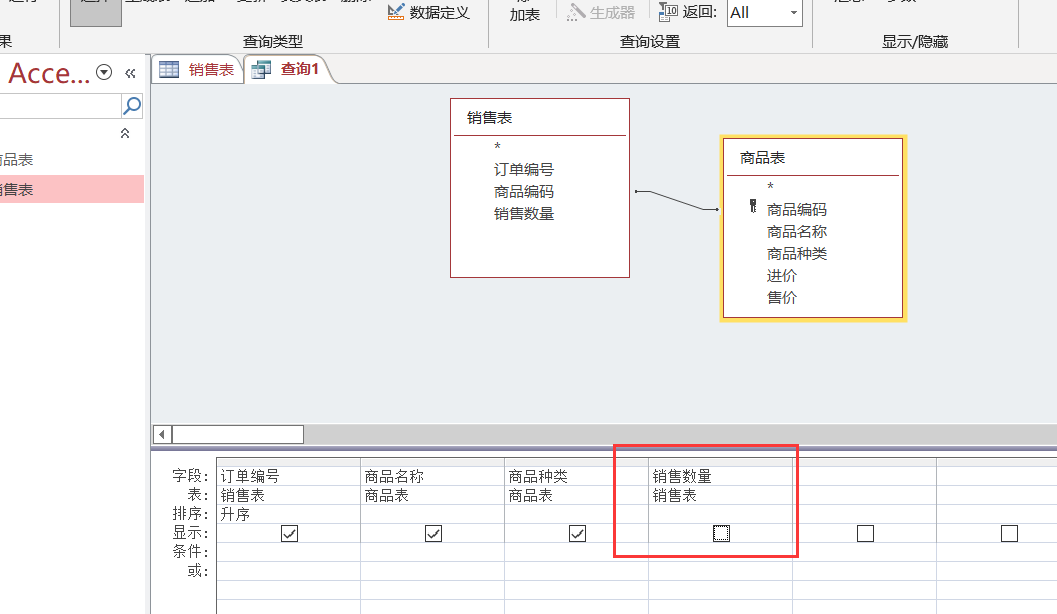This screenshot has height=614, width=1057.
Task: Click the 返回 top-values icon
Action: pos(667,11)
